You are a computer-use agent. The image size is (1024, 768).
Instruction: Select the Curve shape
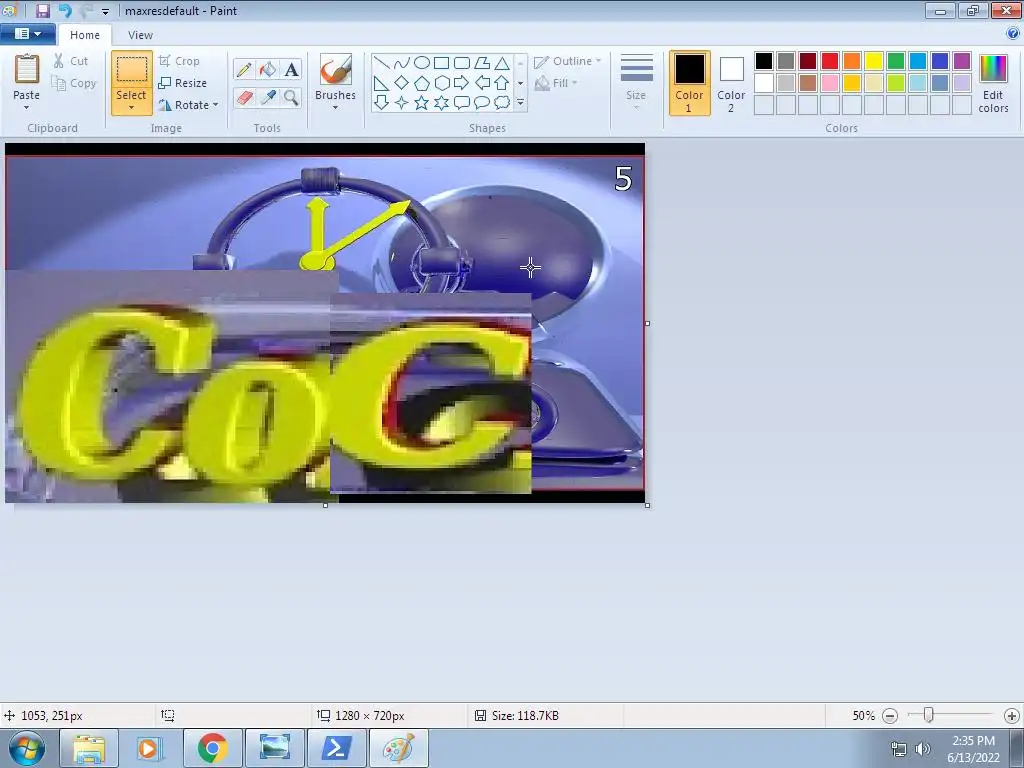[402, 63]
